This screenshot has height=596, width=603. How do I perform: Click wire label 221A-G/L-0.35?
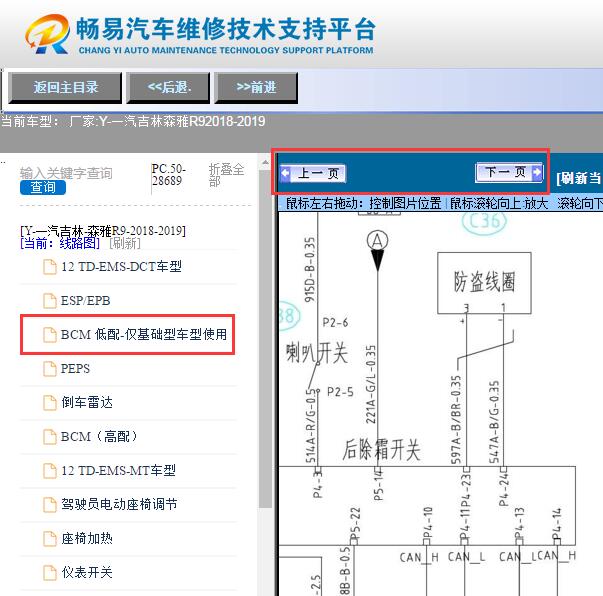[370, 384]
